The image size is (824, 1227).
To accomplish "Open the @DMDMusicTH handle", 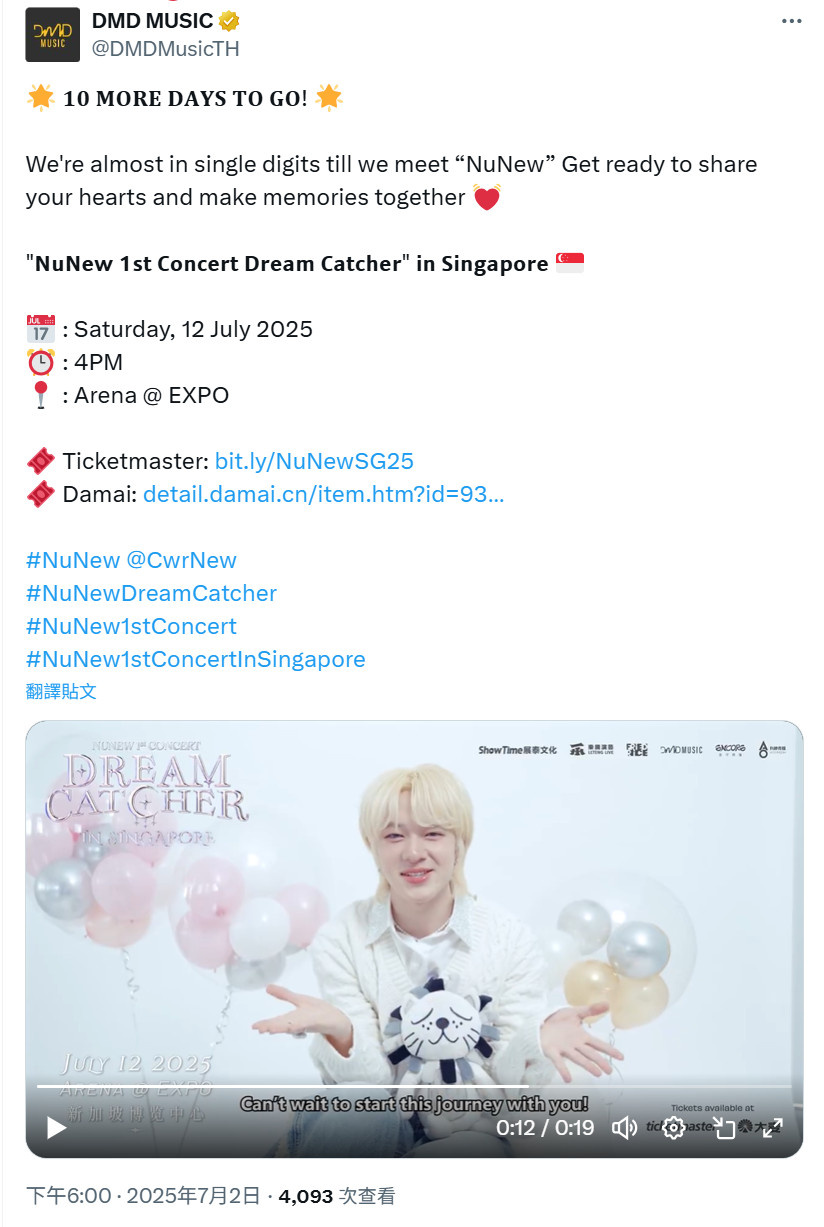I will (x=166, y=48).
